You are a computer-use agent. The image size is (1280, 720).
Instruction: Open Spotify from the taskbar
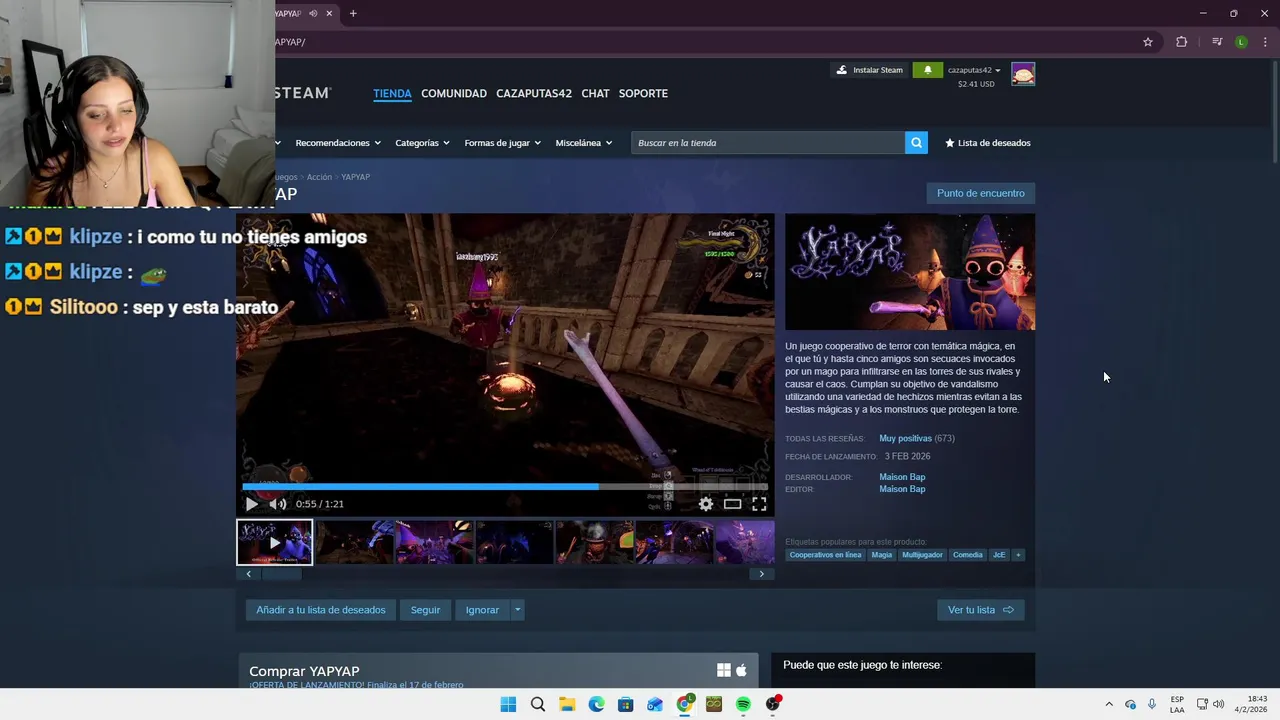tap(743, 704)
